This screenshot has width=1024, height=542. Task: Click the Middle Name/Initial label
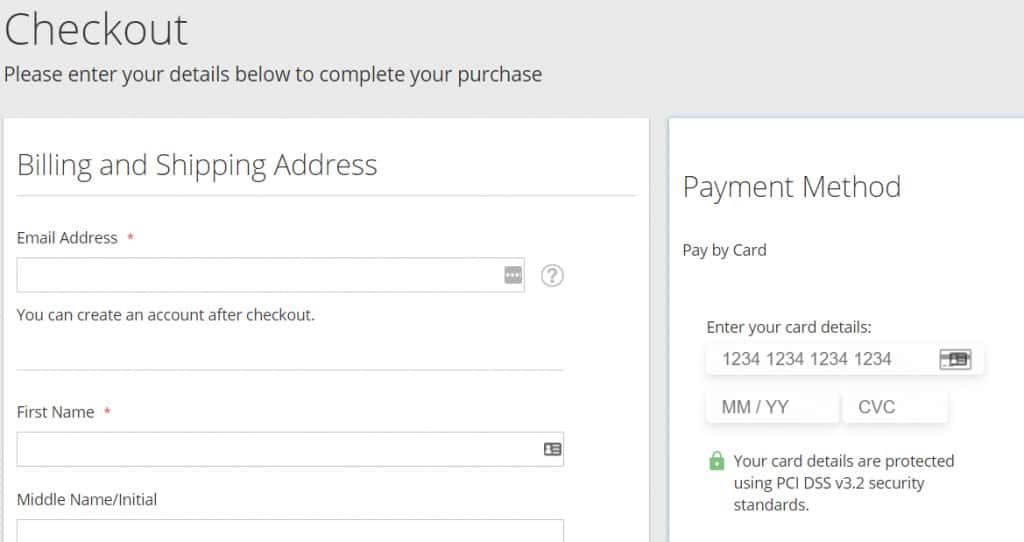(87, 500)
